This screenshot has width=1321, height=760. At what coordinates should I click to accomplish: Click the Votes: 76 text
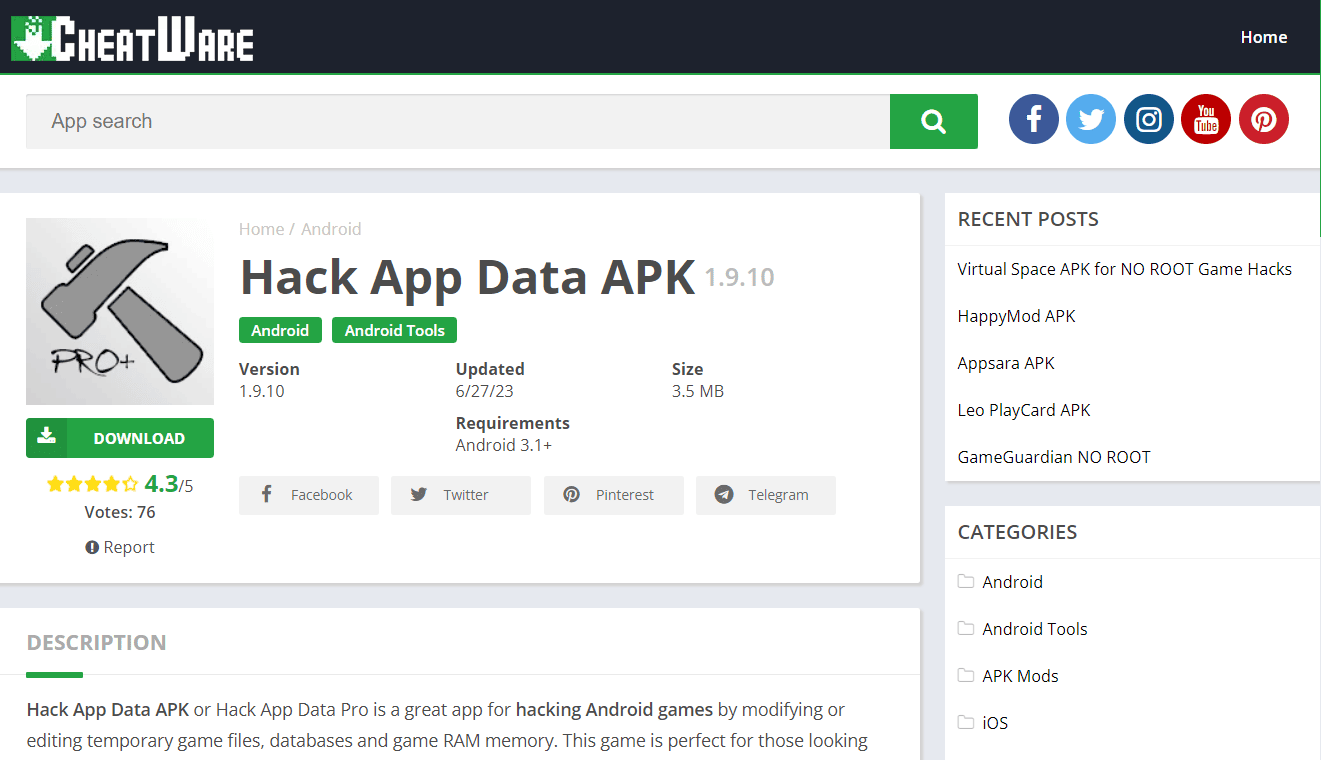pos(120,512)
